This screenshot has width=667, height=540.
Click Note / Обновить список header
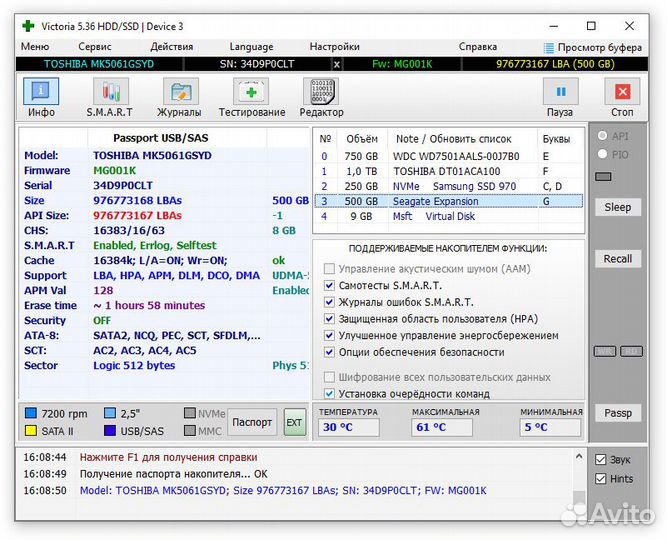tap(453, 139)
